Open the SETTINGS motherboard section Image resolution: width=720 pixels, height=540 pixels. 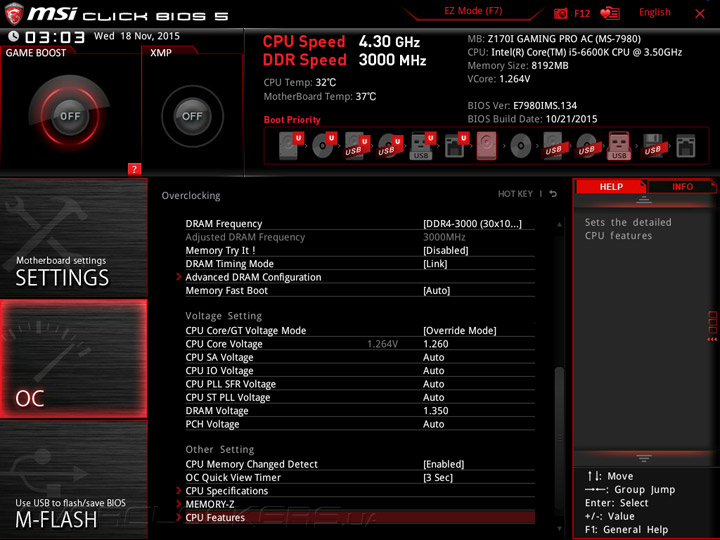click(74, 238)
